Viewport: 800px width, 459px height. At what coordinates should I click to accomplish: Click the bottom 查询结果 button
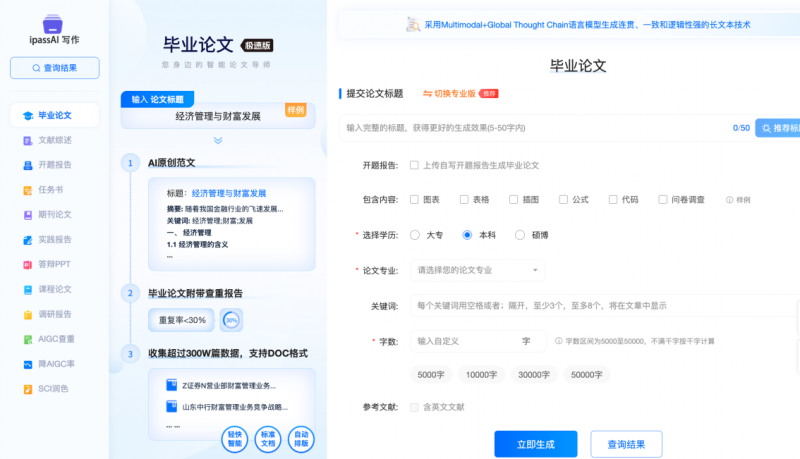(627, 444)
